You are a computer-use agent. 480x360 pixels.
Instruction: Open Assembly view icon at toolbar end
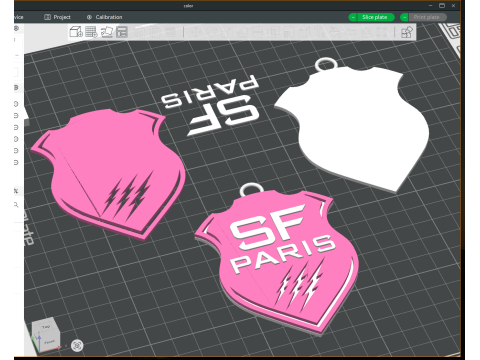[407, 32]
